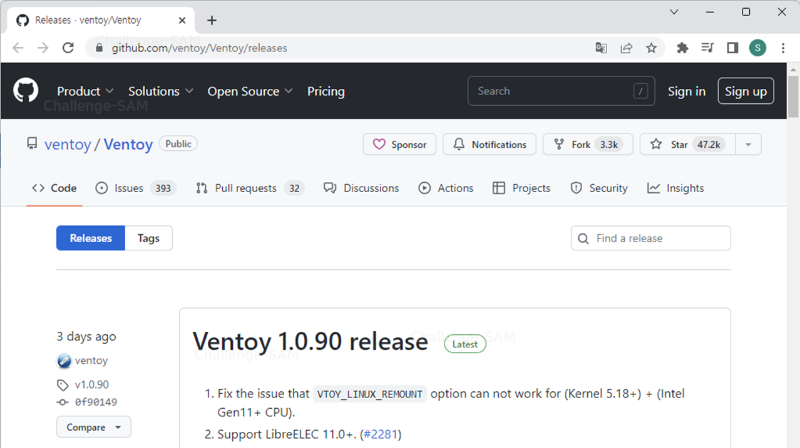
Task: Open Chrome profile avatar S
Action: tap(758, 48)
